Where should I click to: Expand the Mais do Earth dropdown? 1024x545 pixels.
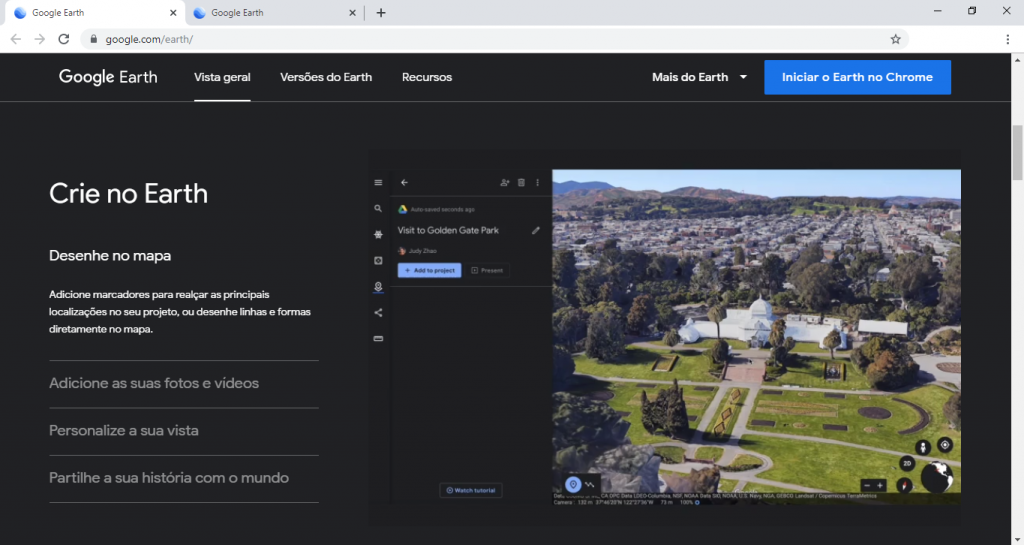(x=699, y=77)
